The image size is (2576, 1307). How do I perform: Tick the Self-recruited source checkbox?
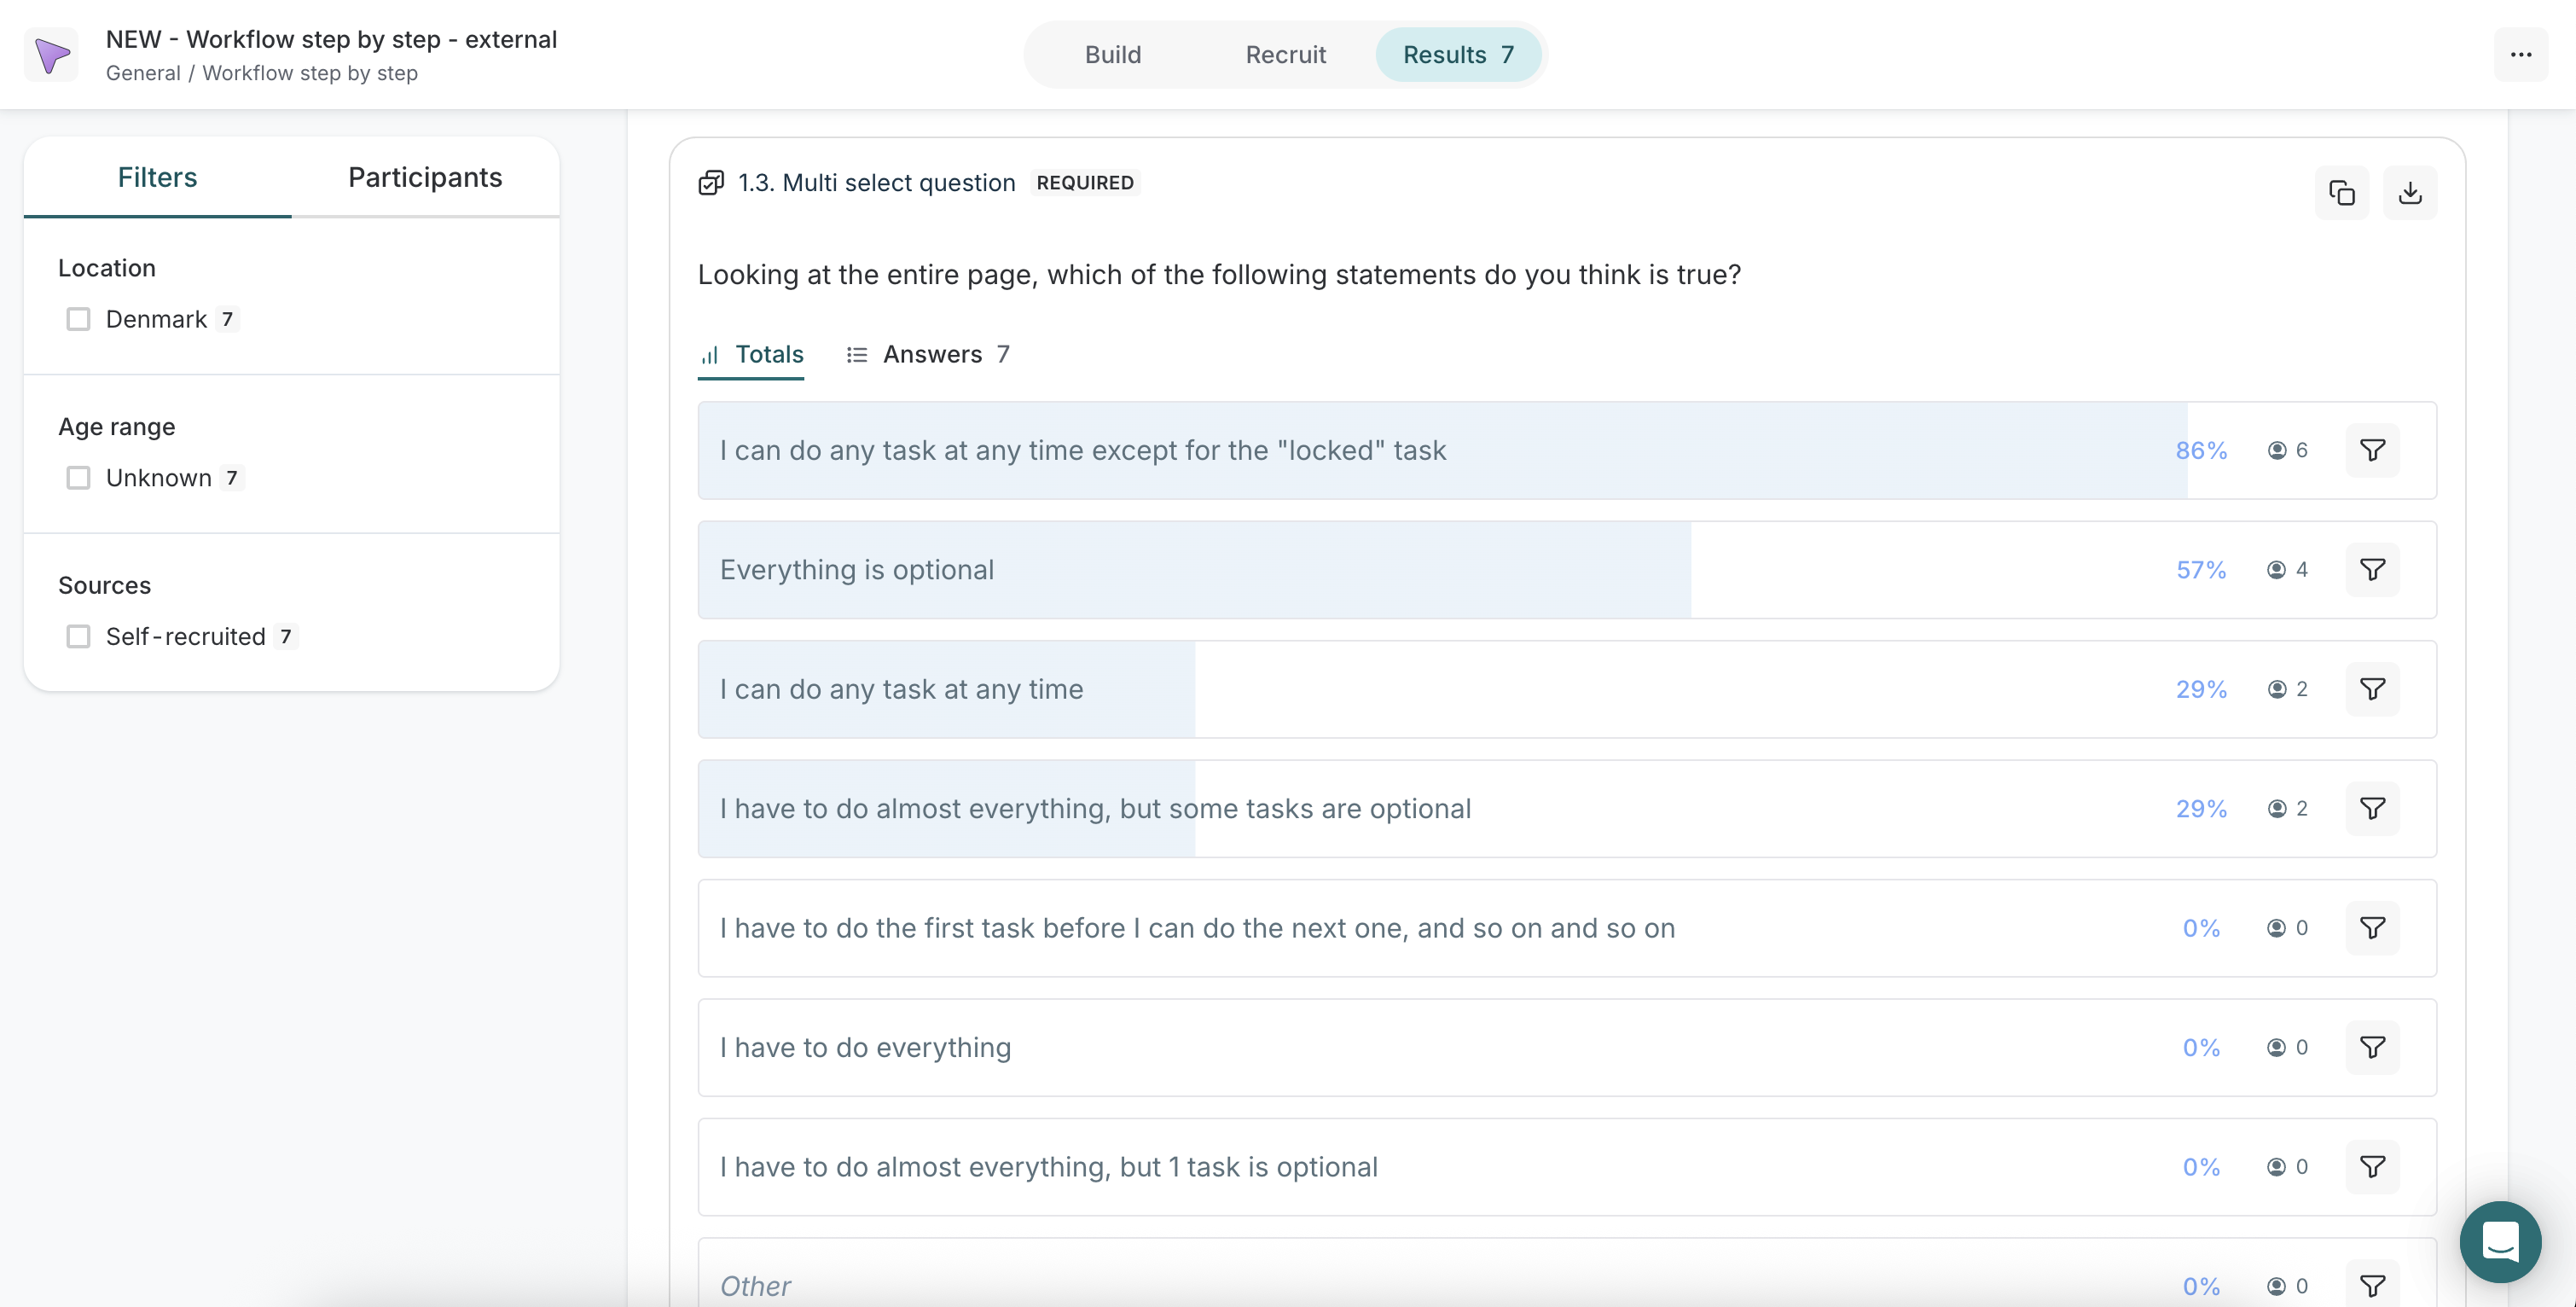tap(78, 636)
